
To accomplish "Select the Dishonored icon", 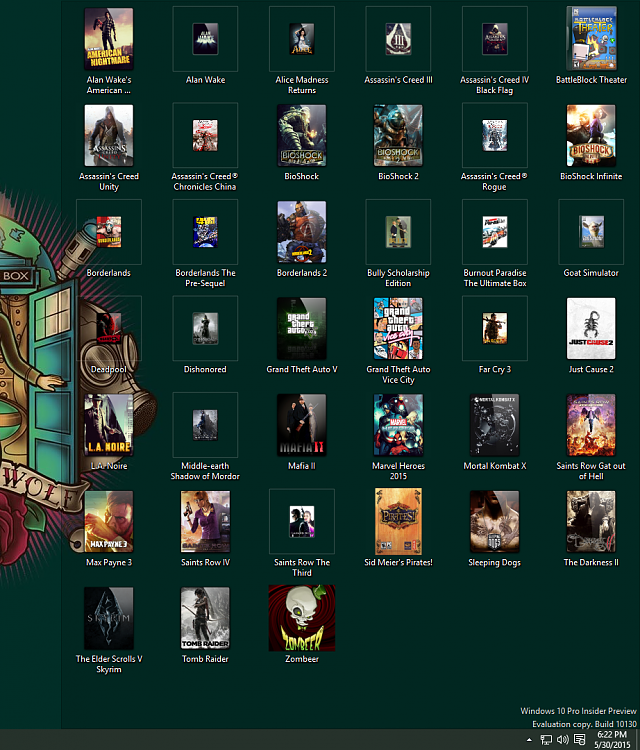I will click(205, 328).
